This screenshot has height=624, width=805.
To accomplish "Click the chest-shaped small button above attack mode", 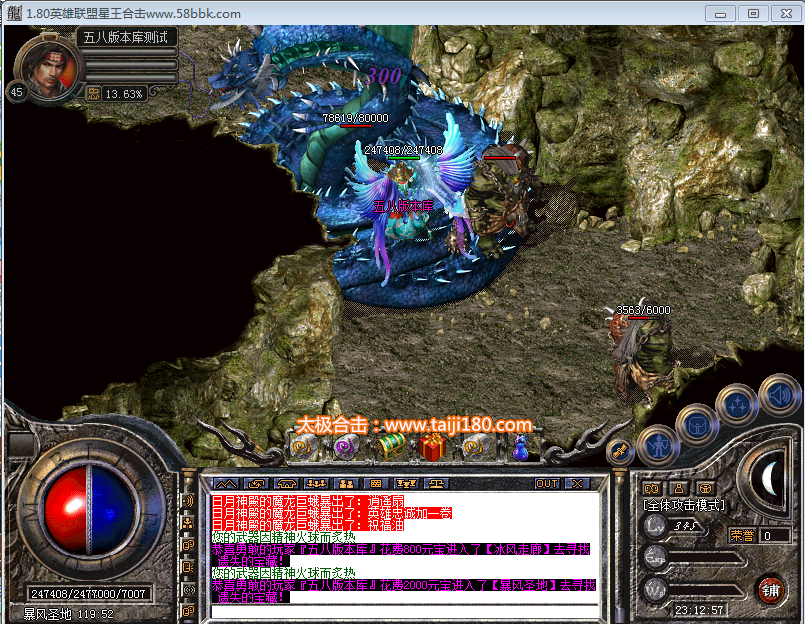I will click(706, 488).
